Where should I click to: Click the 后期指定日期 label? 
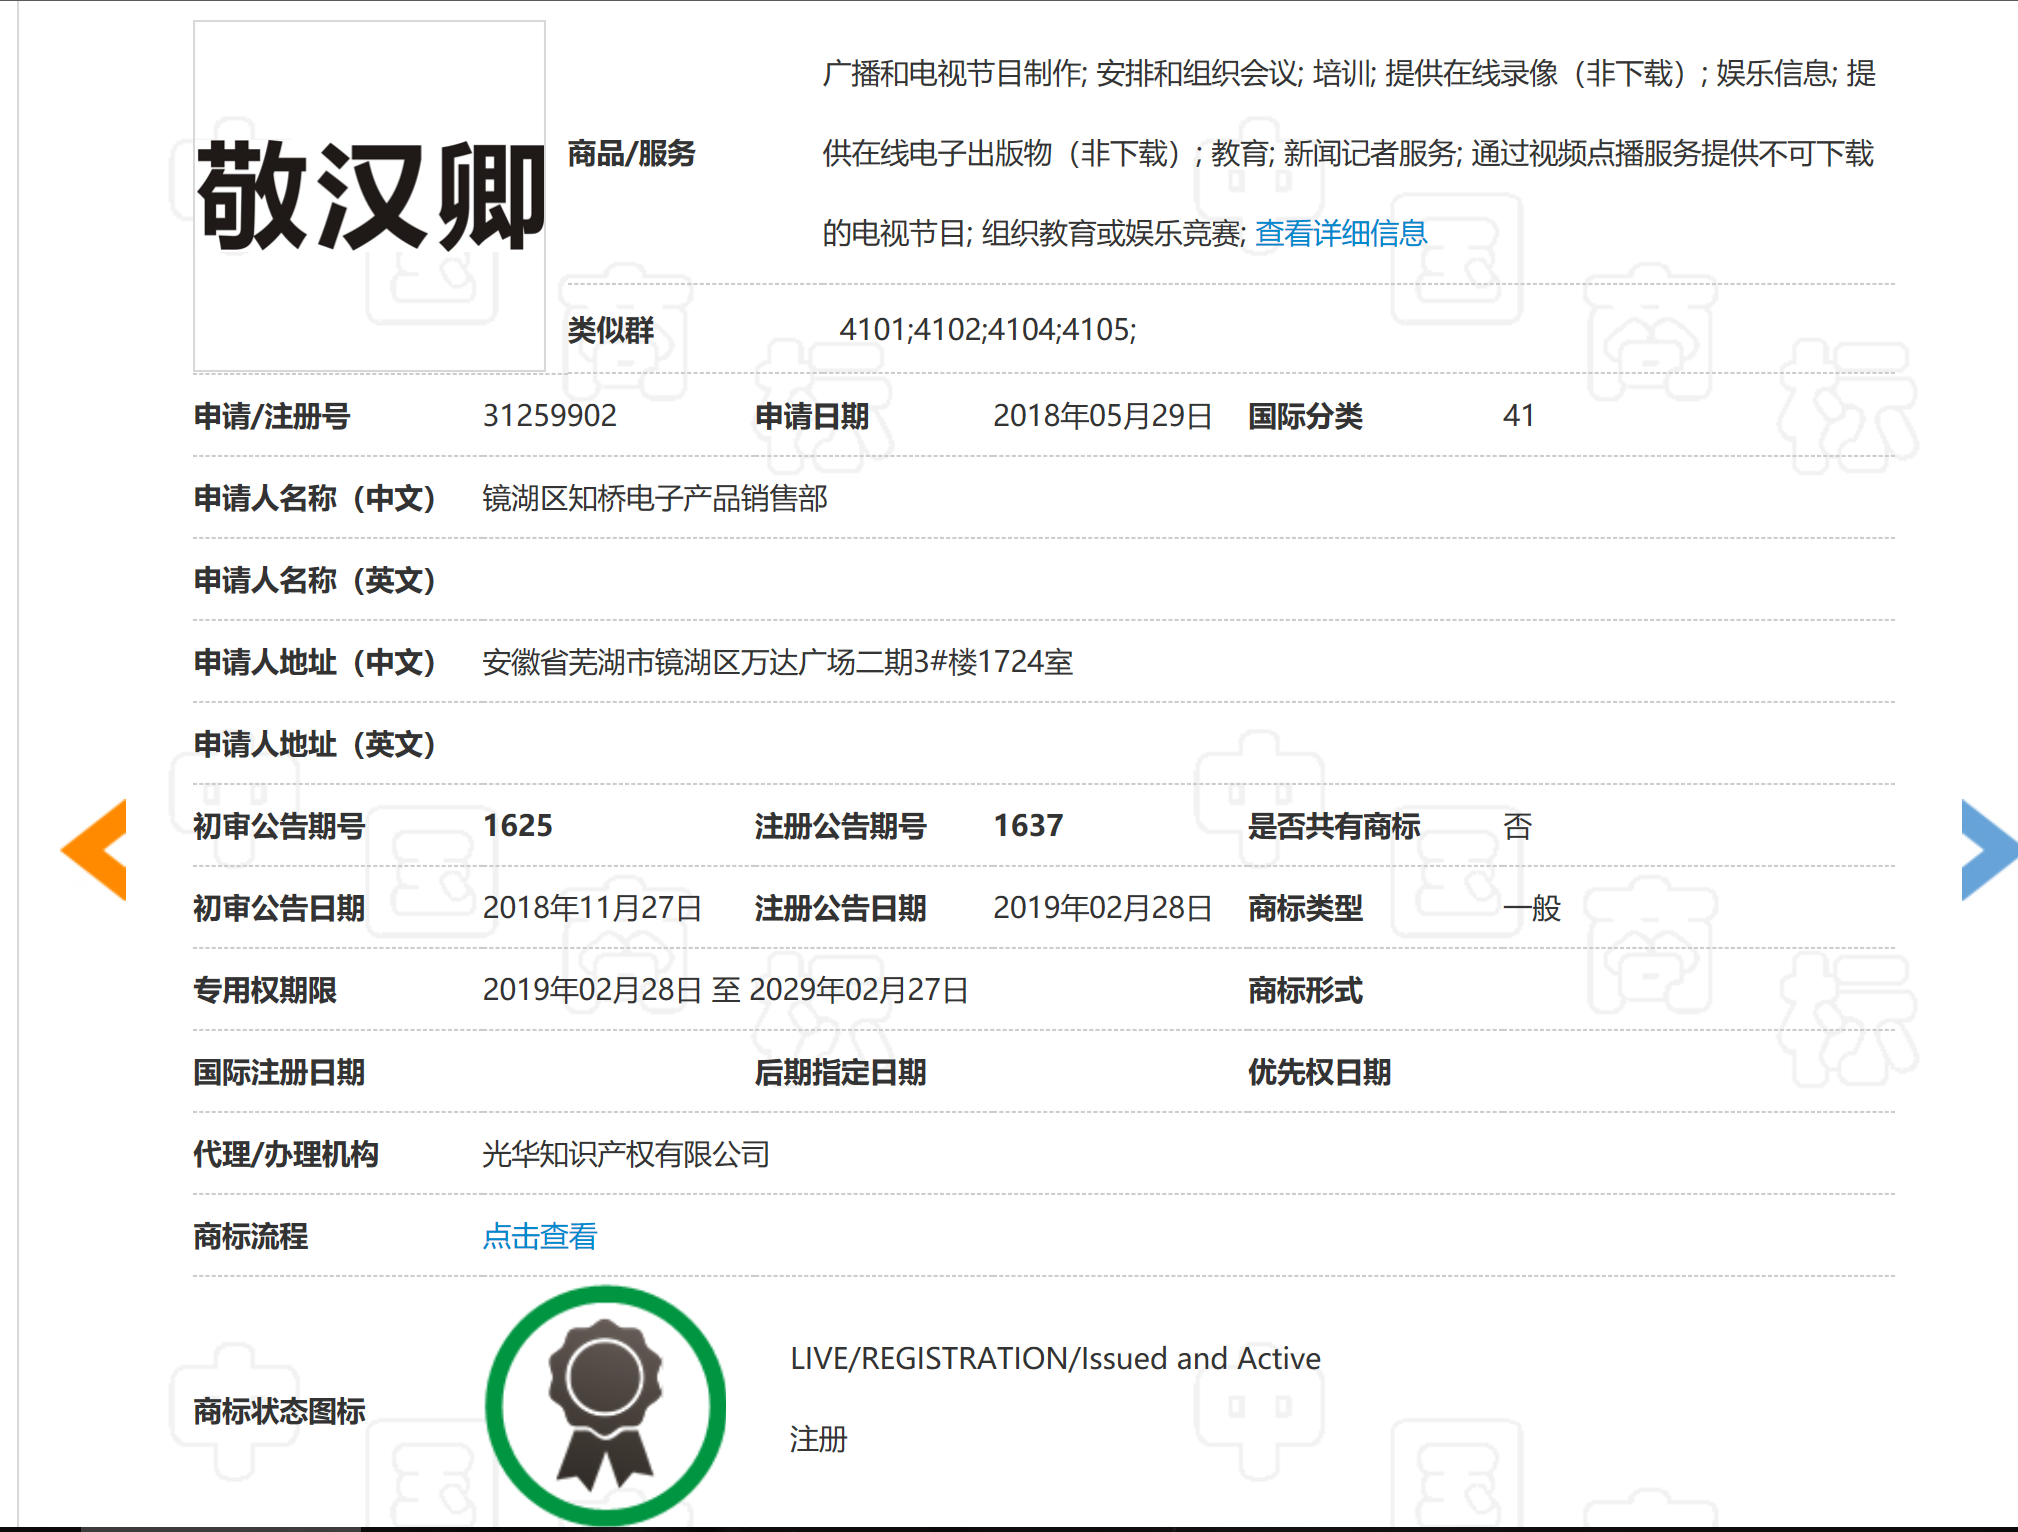click(x=840, y=1072)
